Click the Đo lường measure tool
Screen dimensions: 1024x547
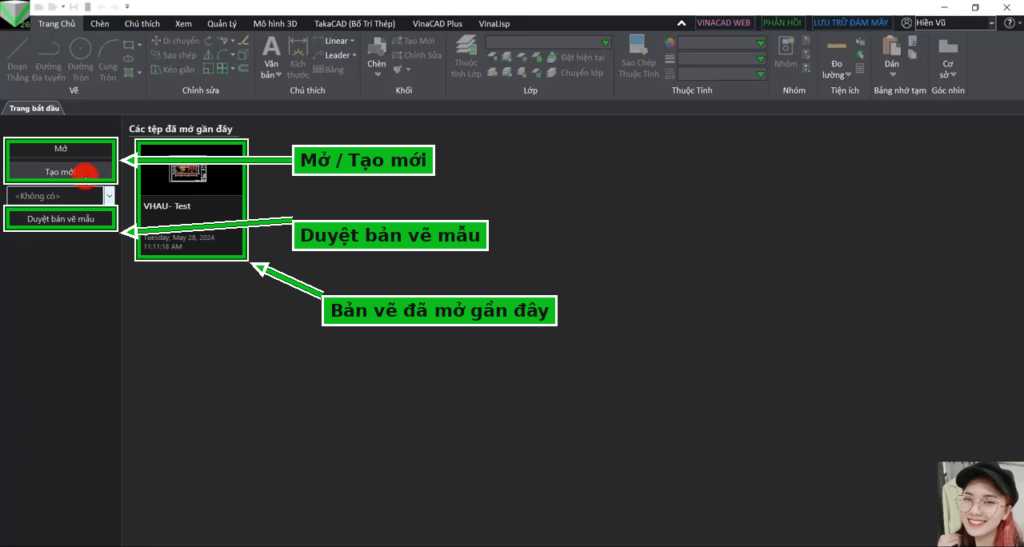click(837, 59)
